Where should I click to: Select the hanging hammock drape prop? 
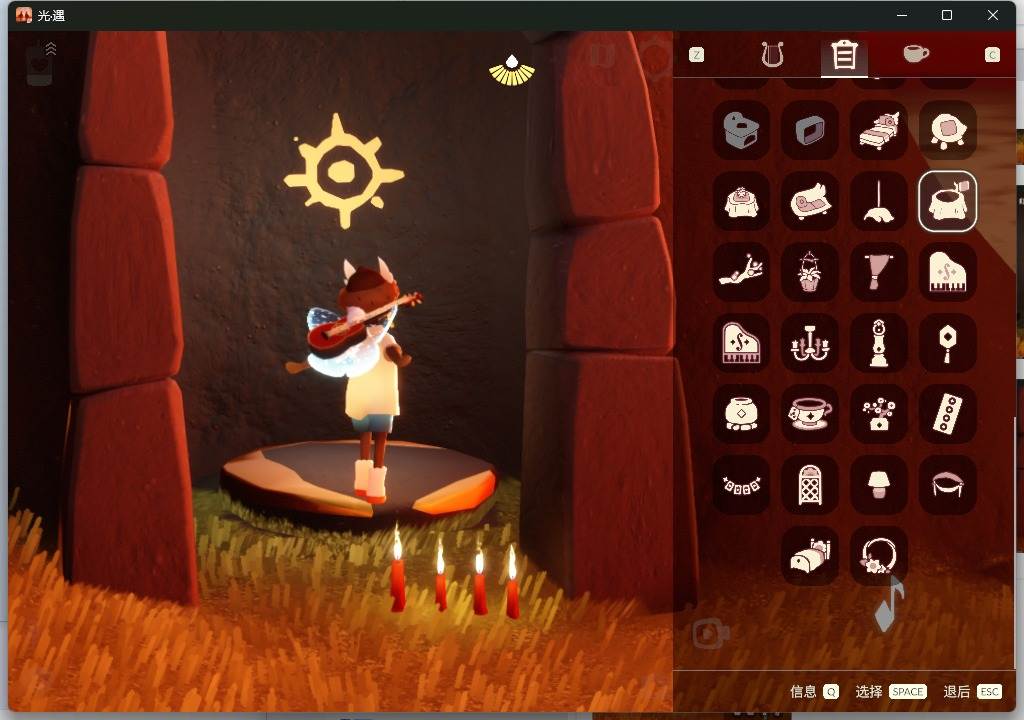pyautogui.click(x=948, y=485)
